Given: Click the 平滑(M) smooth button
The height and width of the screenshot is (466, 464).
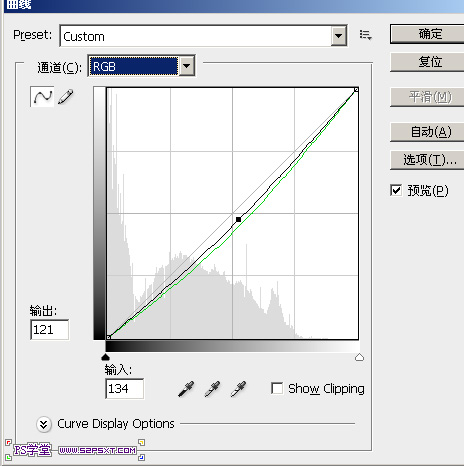Looking at the screenshot, I should (428, 97).
